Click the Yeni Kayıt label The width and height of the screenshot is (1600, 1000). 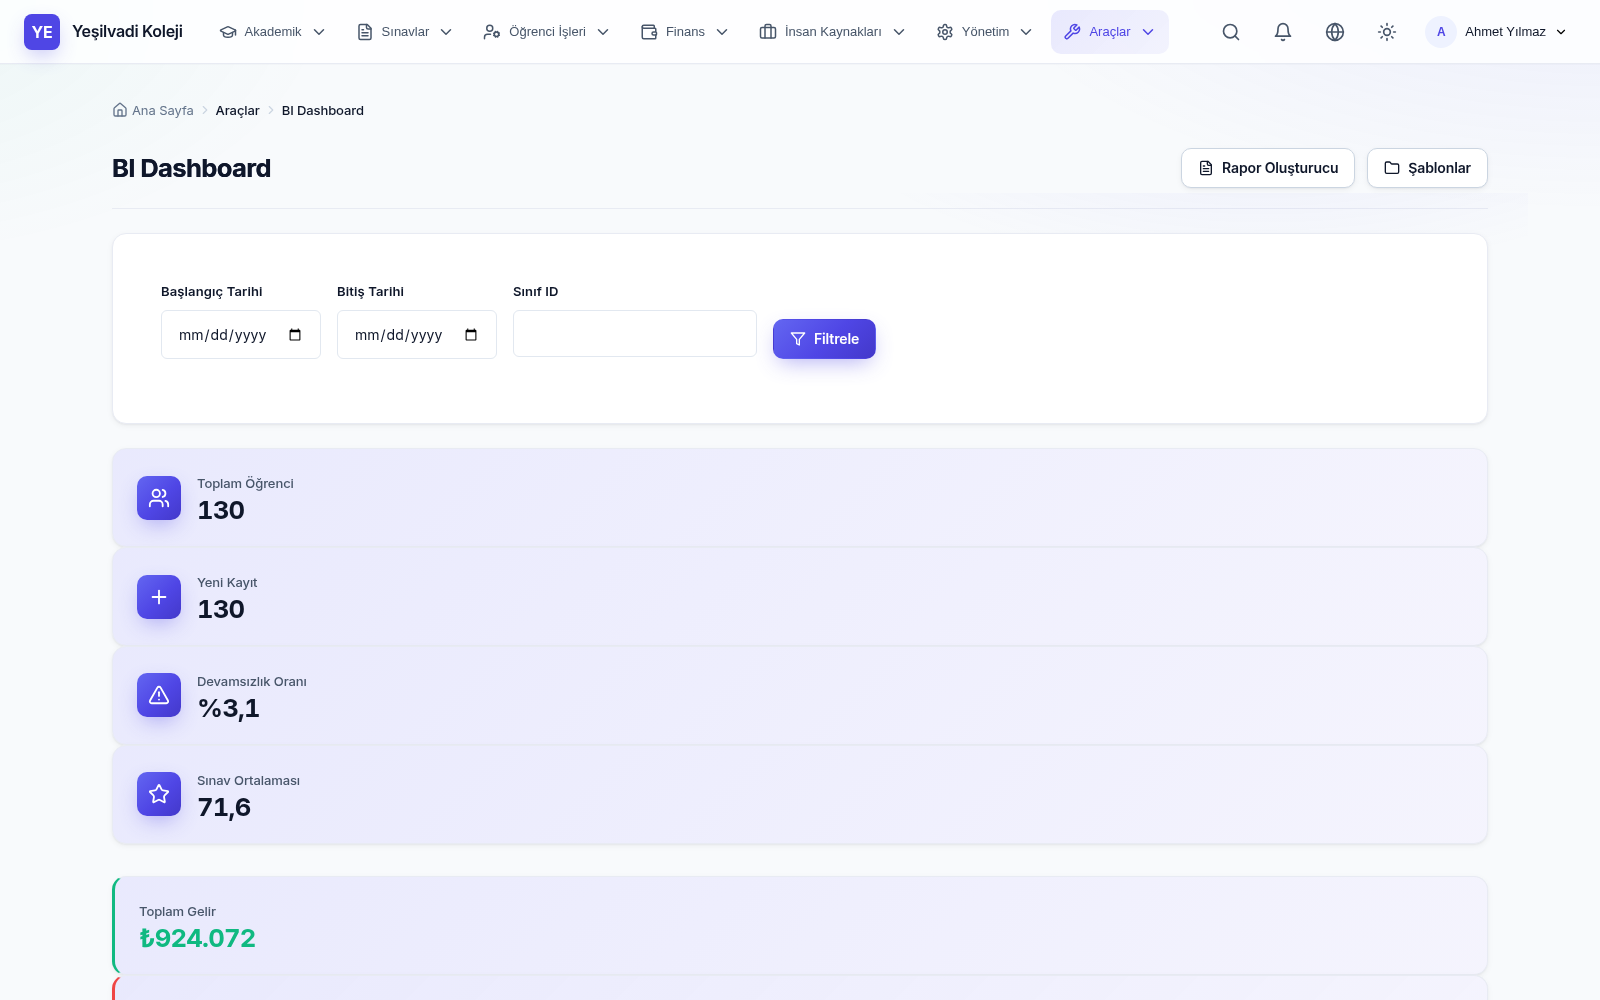click(x=227, y=583)
